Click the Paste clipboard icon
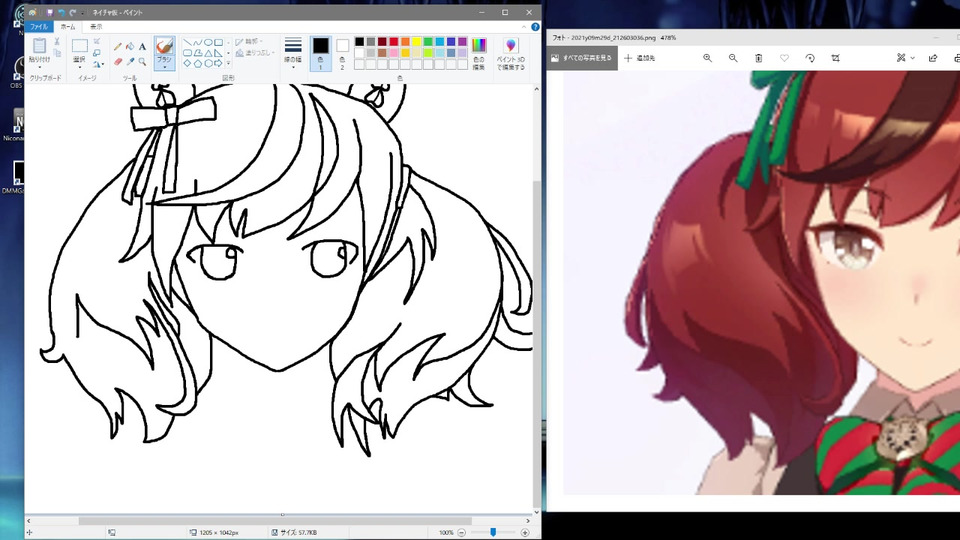The width and height of the screenshot is (960, 540). (40, 45)
